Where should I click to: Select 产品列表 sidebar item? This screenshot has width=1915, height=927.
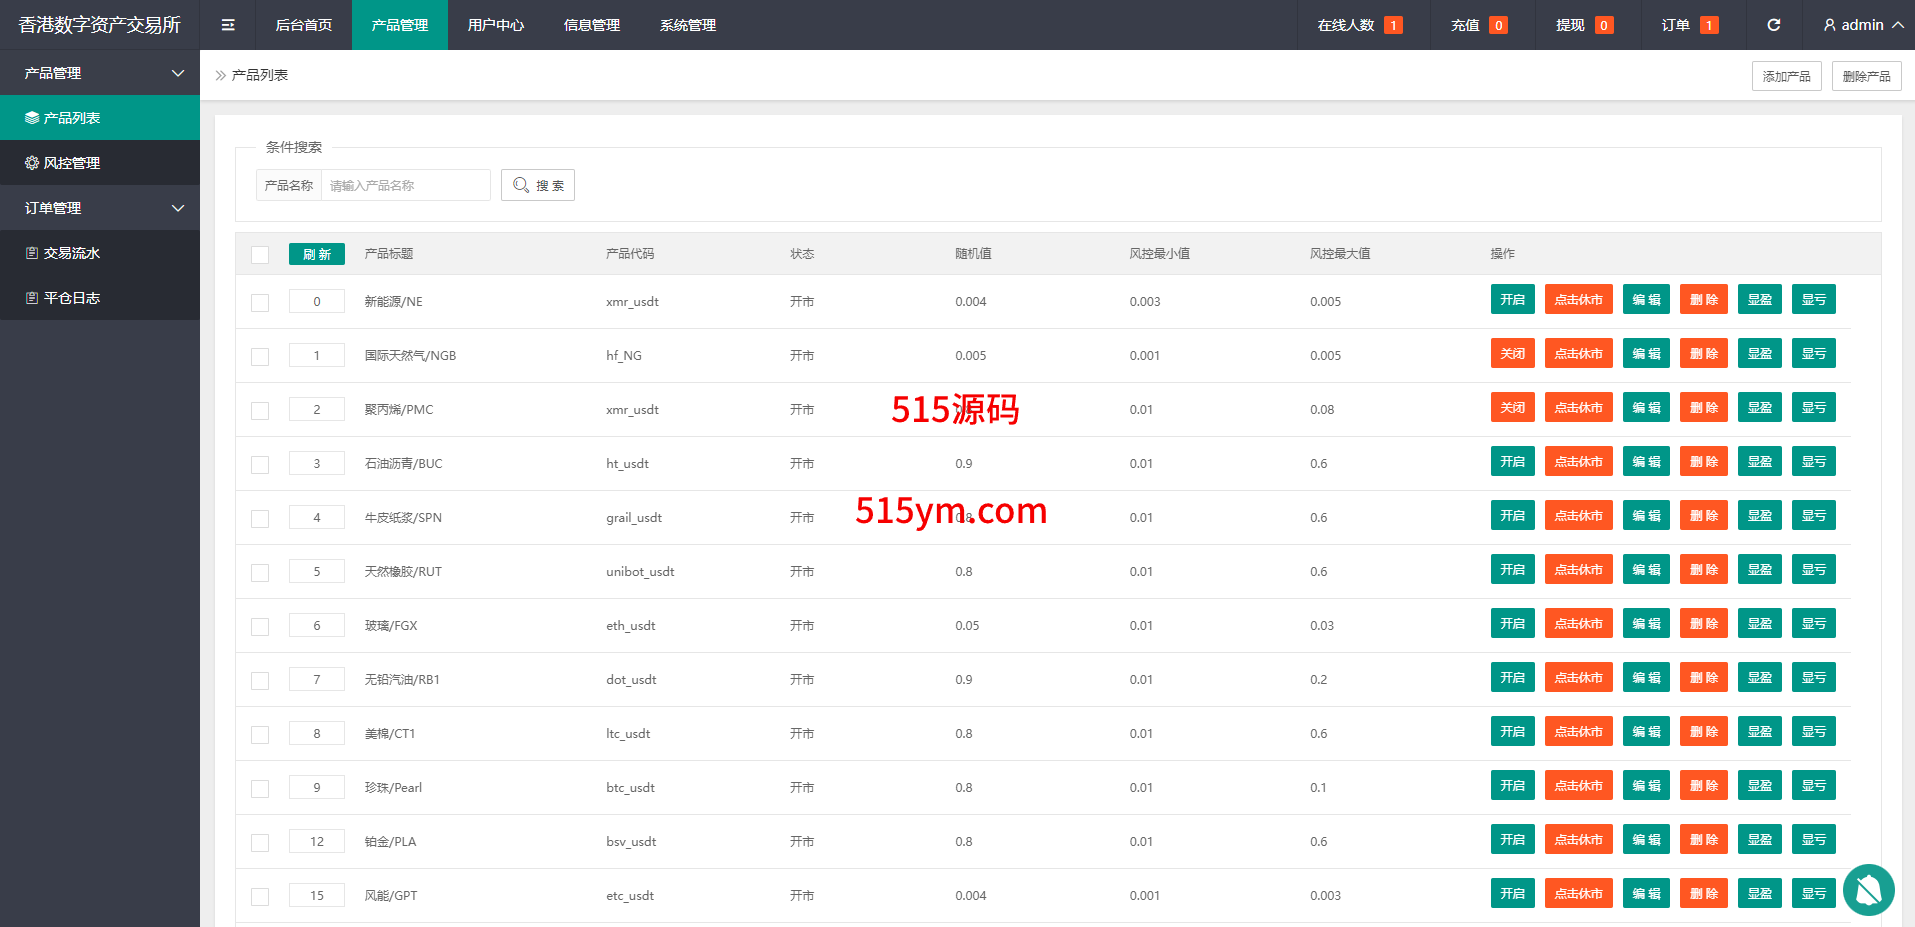pyautogui.click(x=100, y=118)
